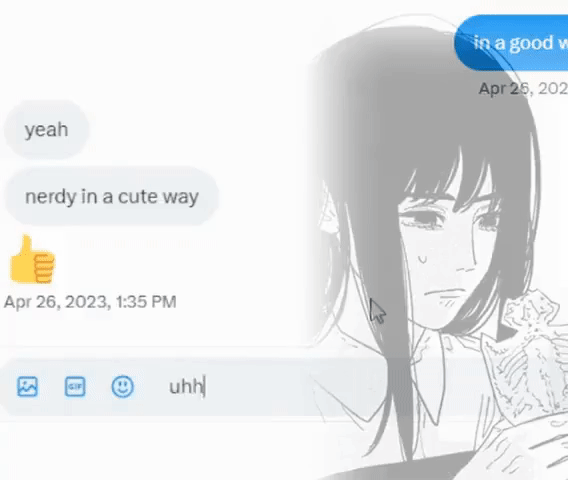Click the "Apr 26, 2023, 1:35 PM" timestamp
568x480 pixels.
tap(90, 302)
